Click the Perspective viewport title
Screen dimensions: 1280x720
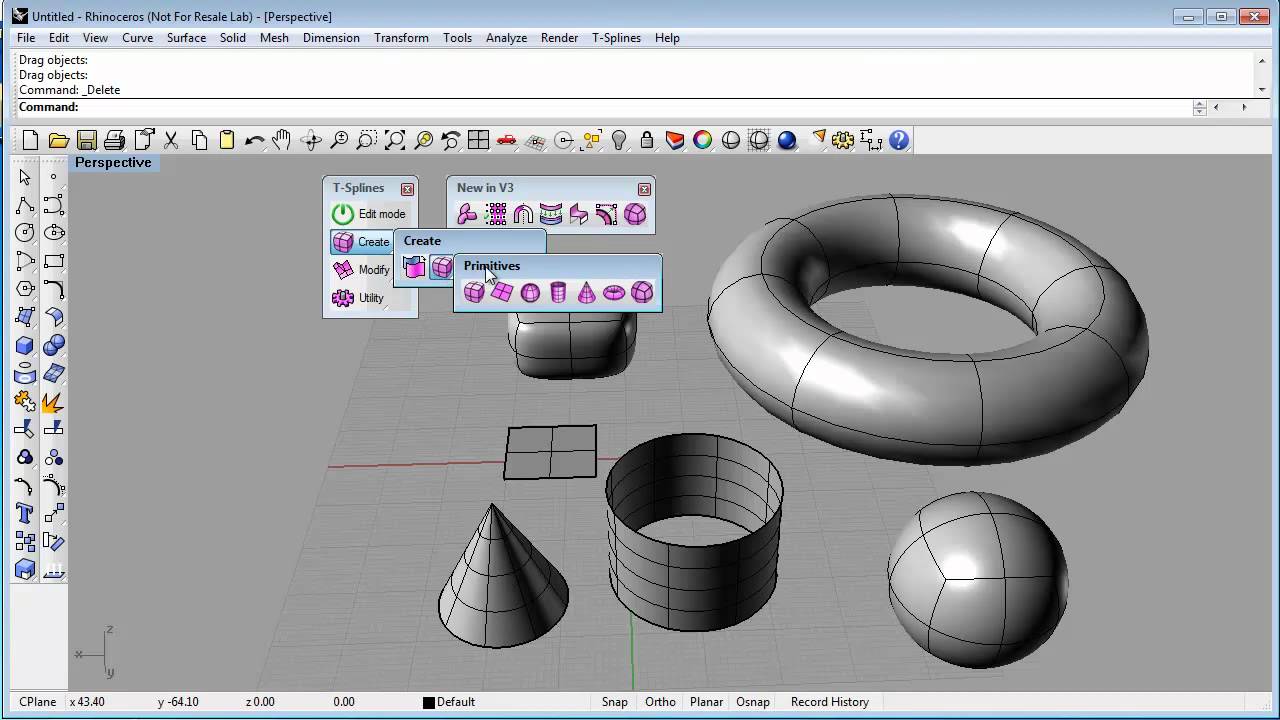113,163
